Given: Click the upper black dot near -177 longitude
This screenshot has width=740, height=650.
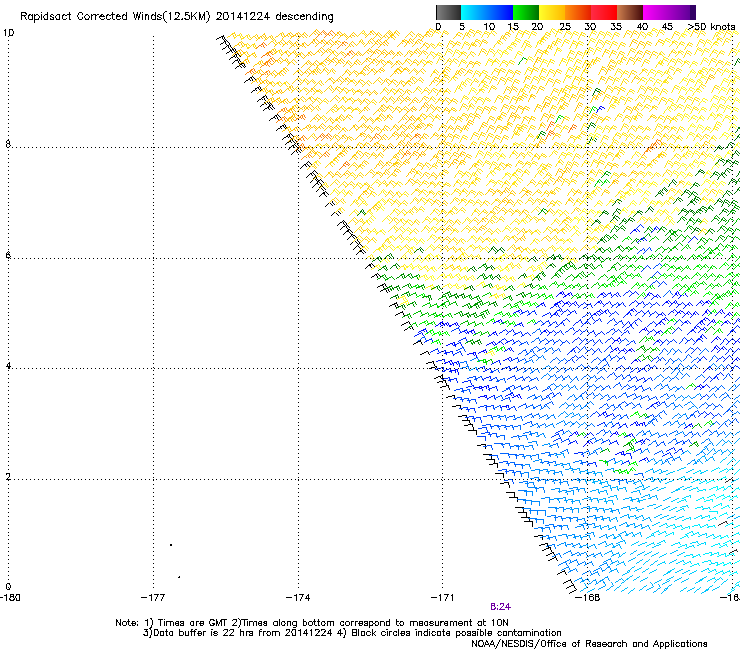Looking at the screenshot, I should pyautogui.click(x=171, y=545).
